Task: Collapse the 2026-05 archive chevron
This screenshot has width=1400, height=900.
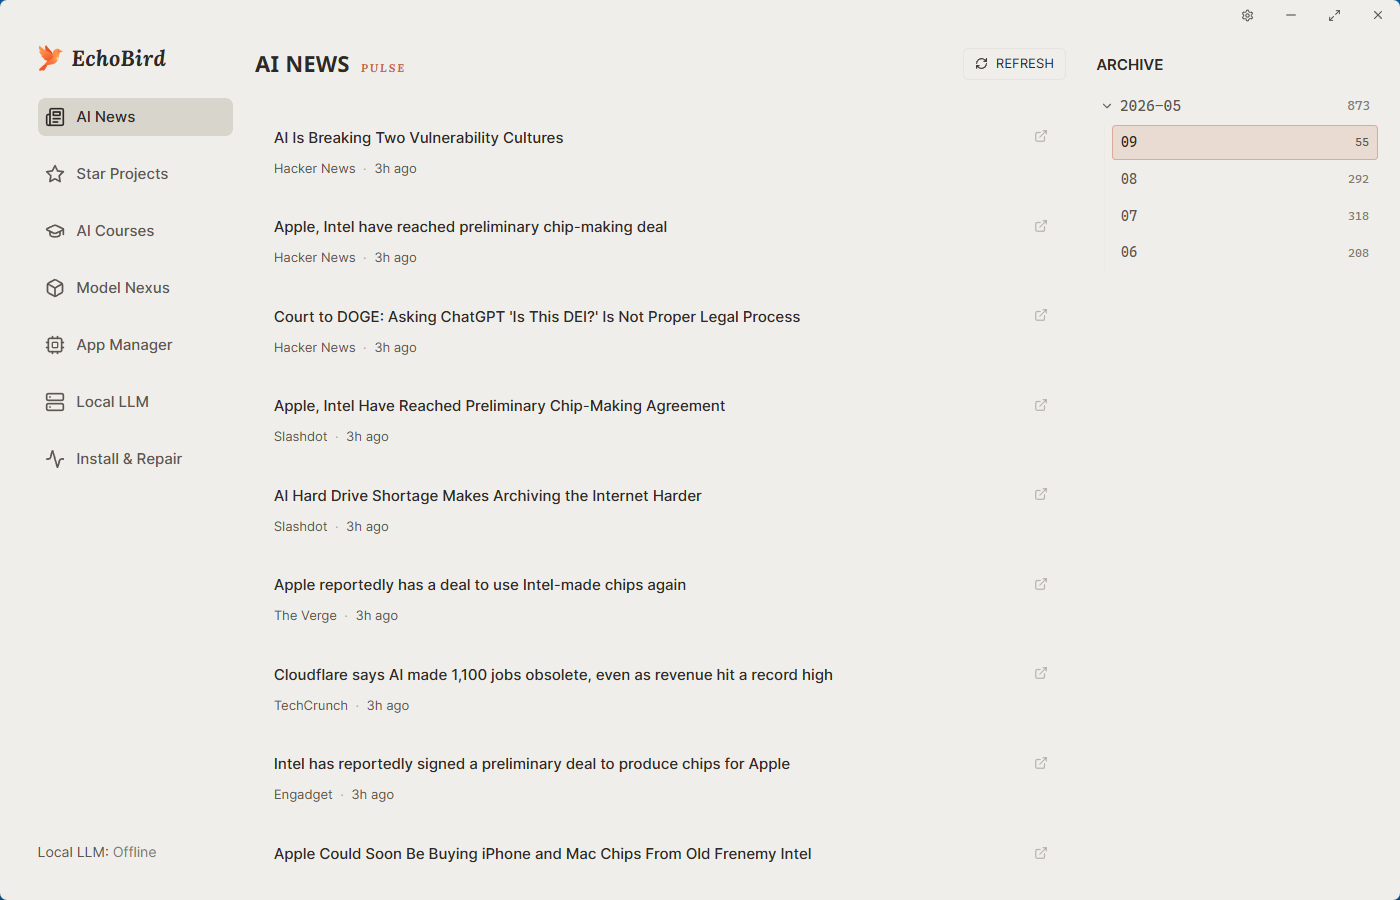Action: point(1107,106)
